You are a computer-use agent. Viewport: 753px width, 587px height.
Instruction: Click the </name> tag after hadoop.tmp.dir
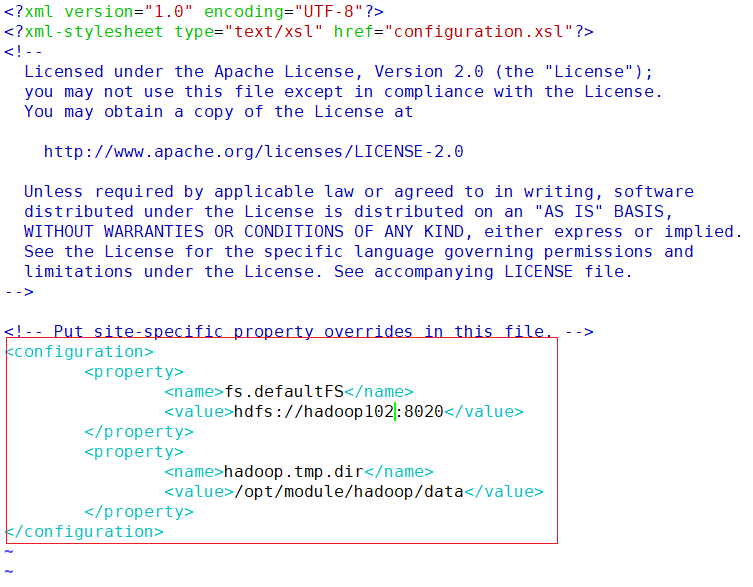(x=399, y=472)
